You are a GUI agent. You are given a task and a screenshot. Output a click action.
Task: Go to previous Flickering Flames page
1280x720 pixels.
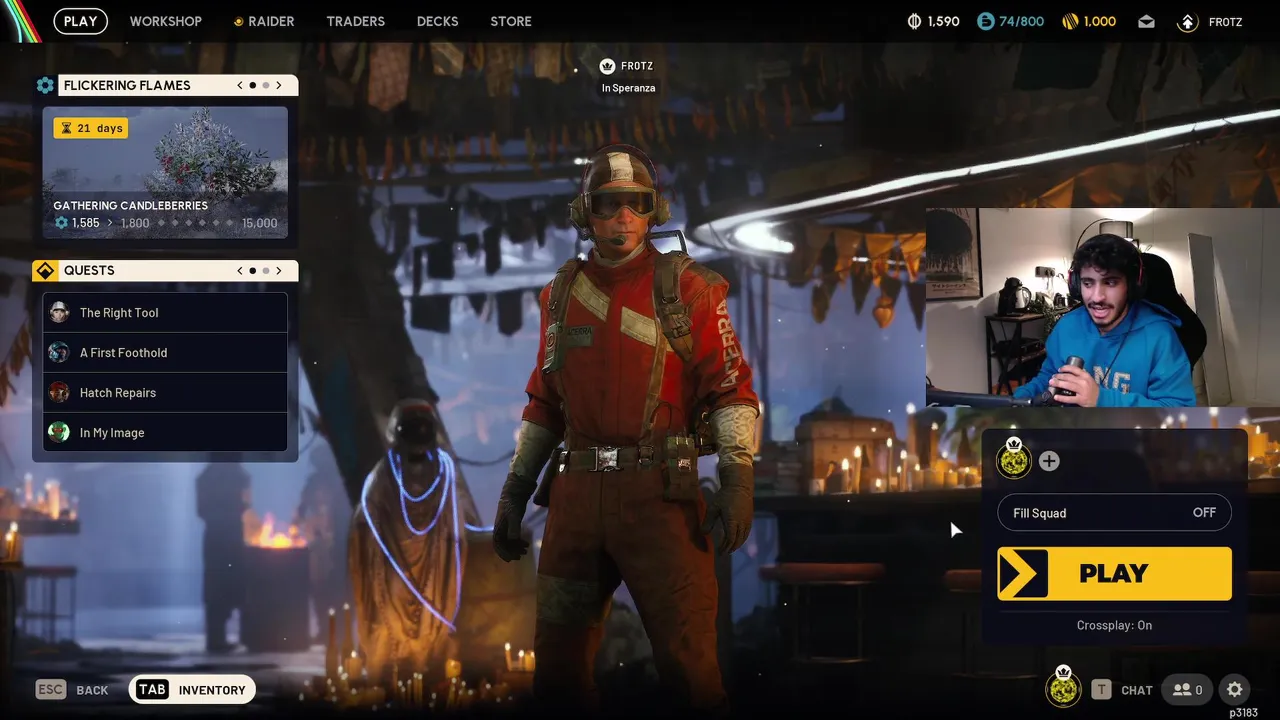tap(240, 85)
